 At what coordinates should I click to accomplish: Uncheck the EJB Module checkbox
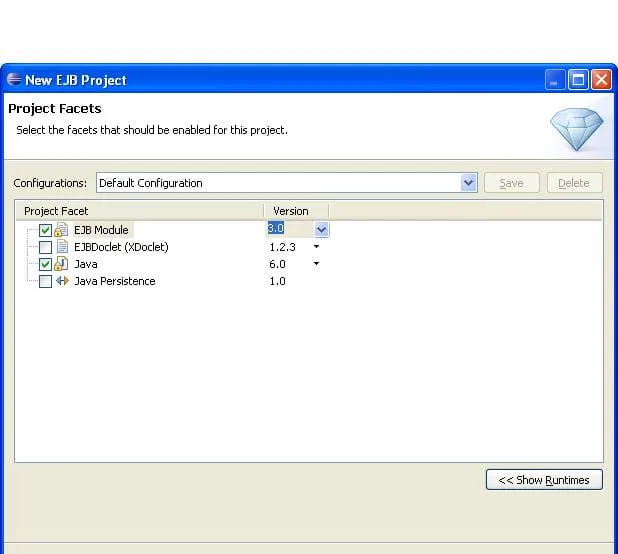(x=45, y=230)
